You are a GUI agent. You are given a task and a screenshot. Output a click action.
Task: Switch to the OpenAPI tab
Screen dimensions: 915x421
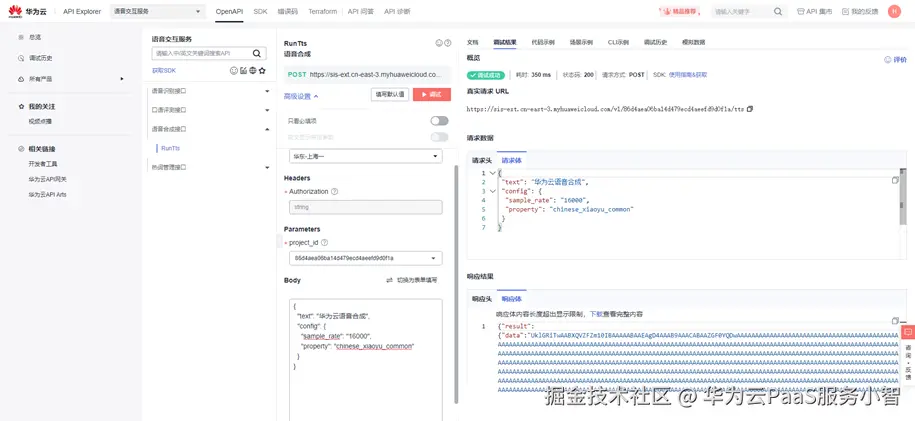pyautogui.click(x=229, y=11)
